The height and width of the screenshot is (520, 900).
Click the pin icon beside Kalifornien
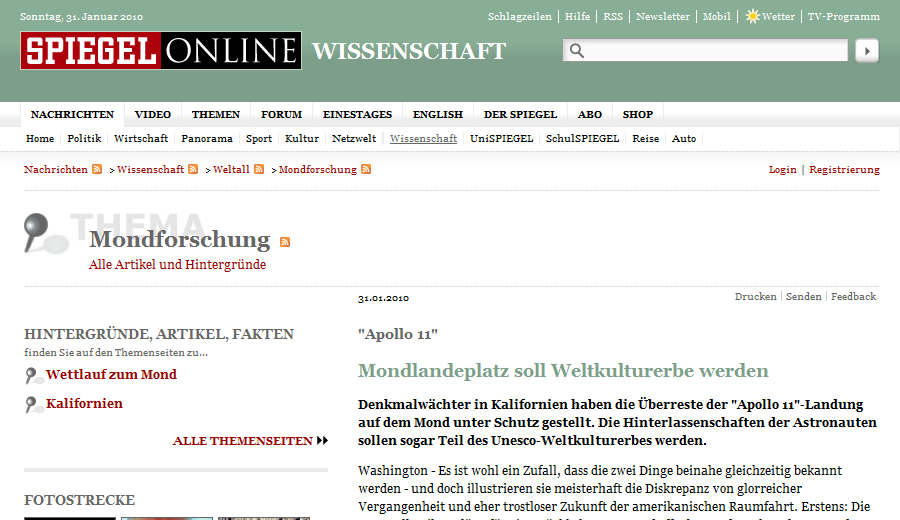(x=34, y=405)
